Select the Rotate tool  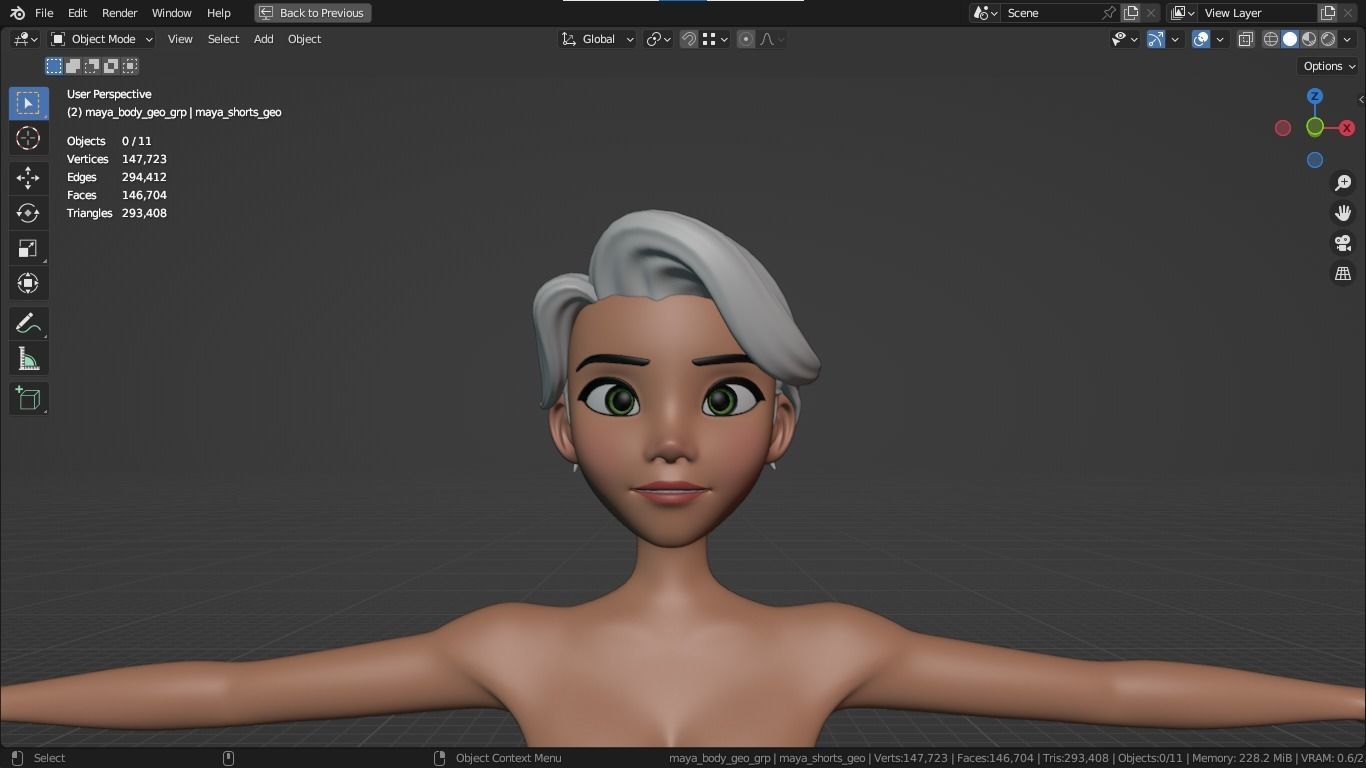pos(28,213)
